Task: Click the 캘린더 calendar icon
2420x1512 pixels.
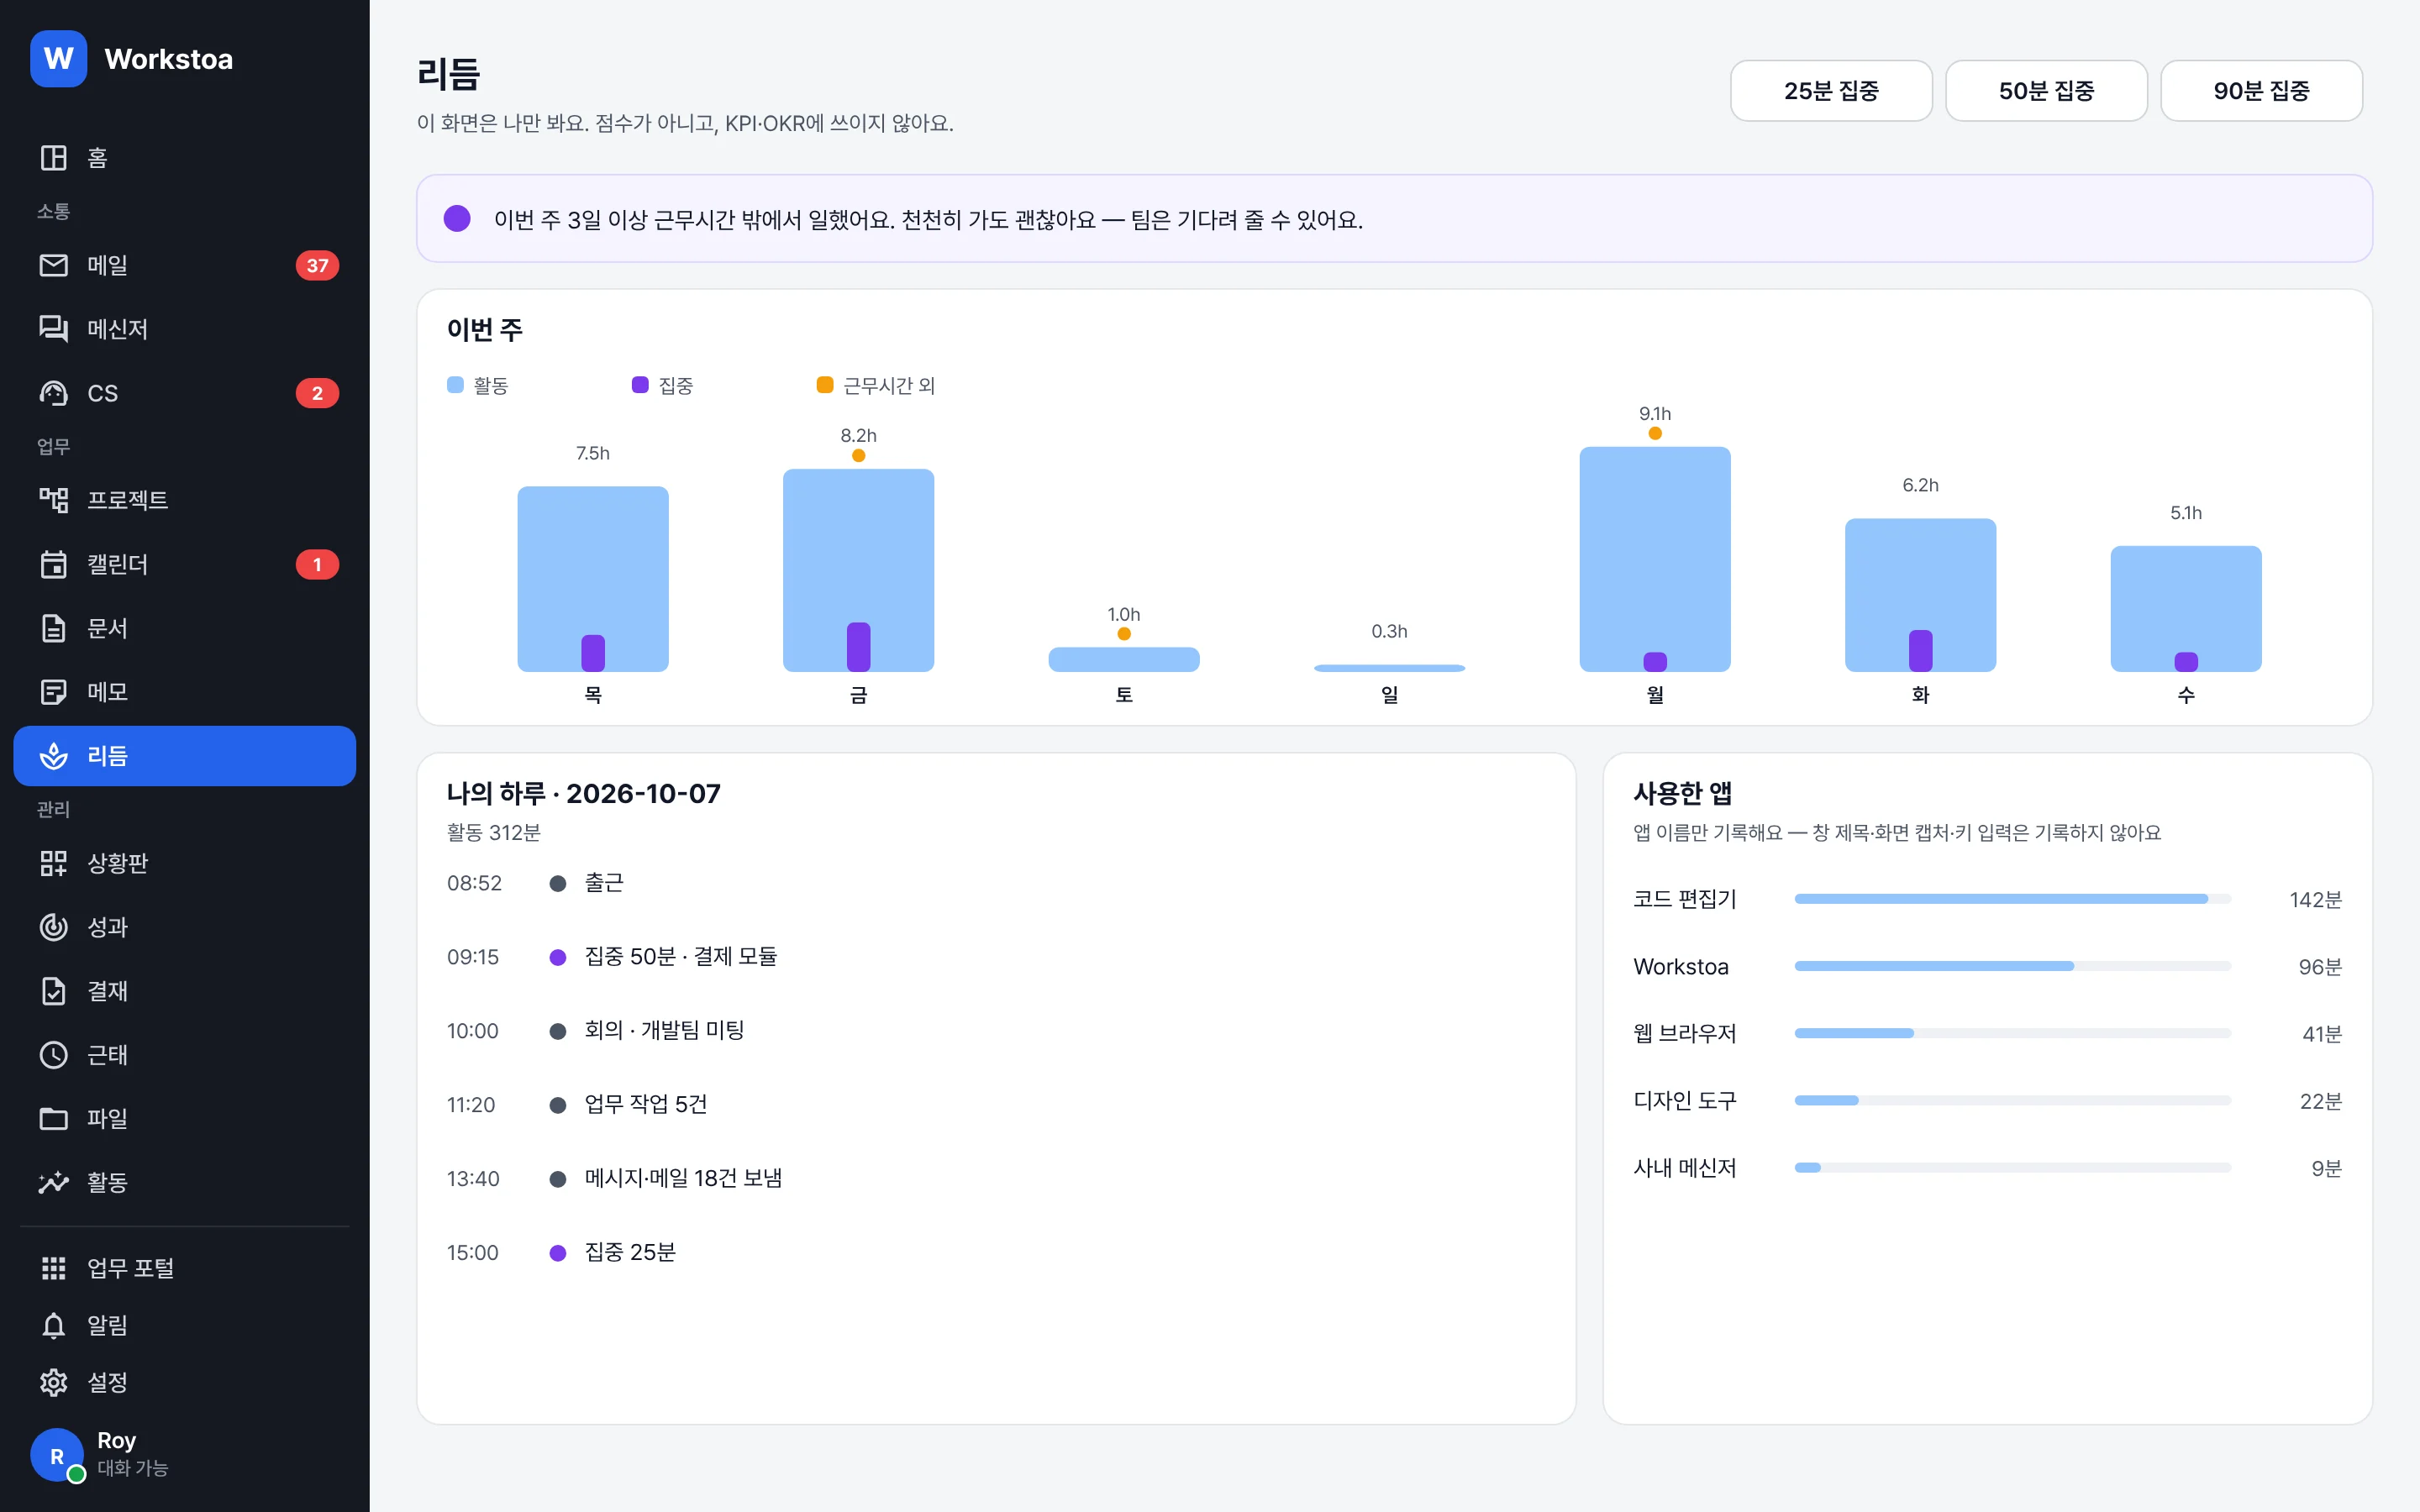Action: tap(53, 564)
